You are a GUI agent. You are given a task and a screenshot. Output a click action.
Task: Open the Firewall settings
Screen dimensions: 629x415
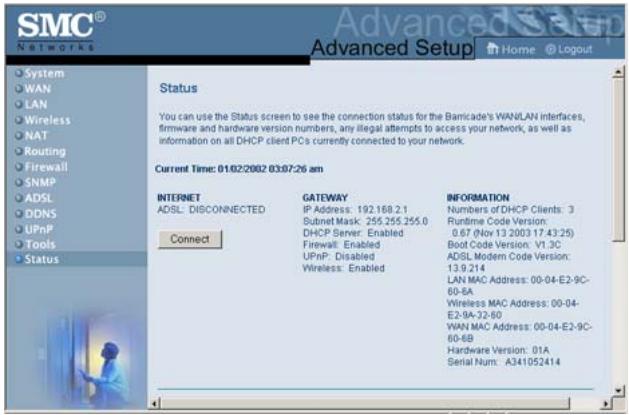(x=46, y=167)
